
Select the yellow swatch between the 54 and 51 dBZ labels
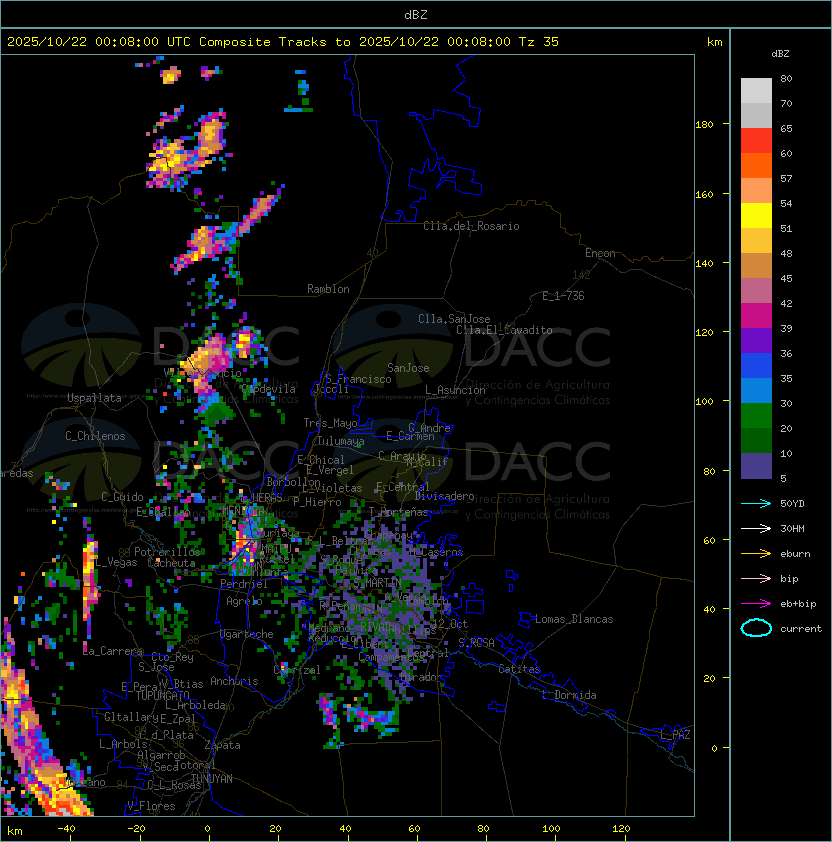pyautogui.click(x=756, y=215)
